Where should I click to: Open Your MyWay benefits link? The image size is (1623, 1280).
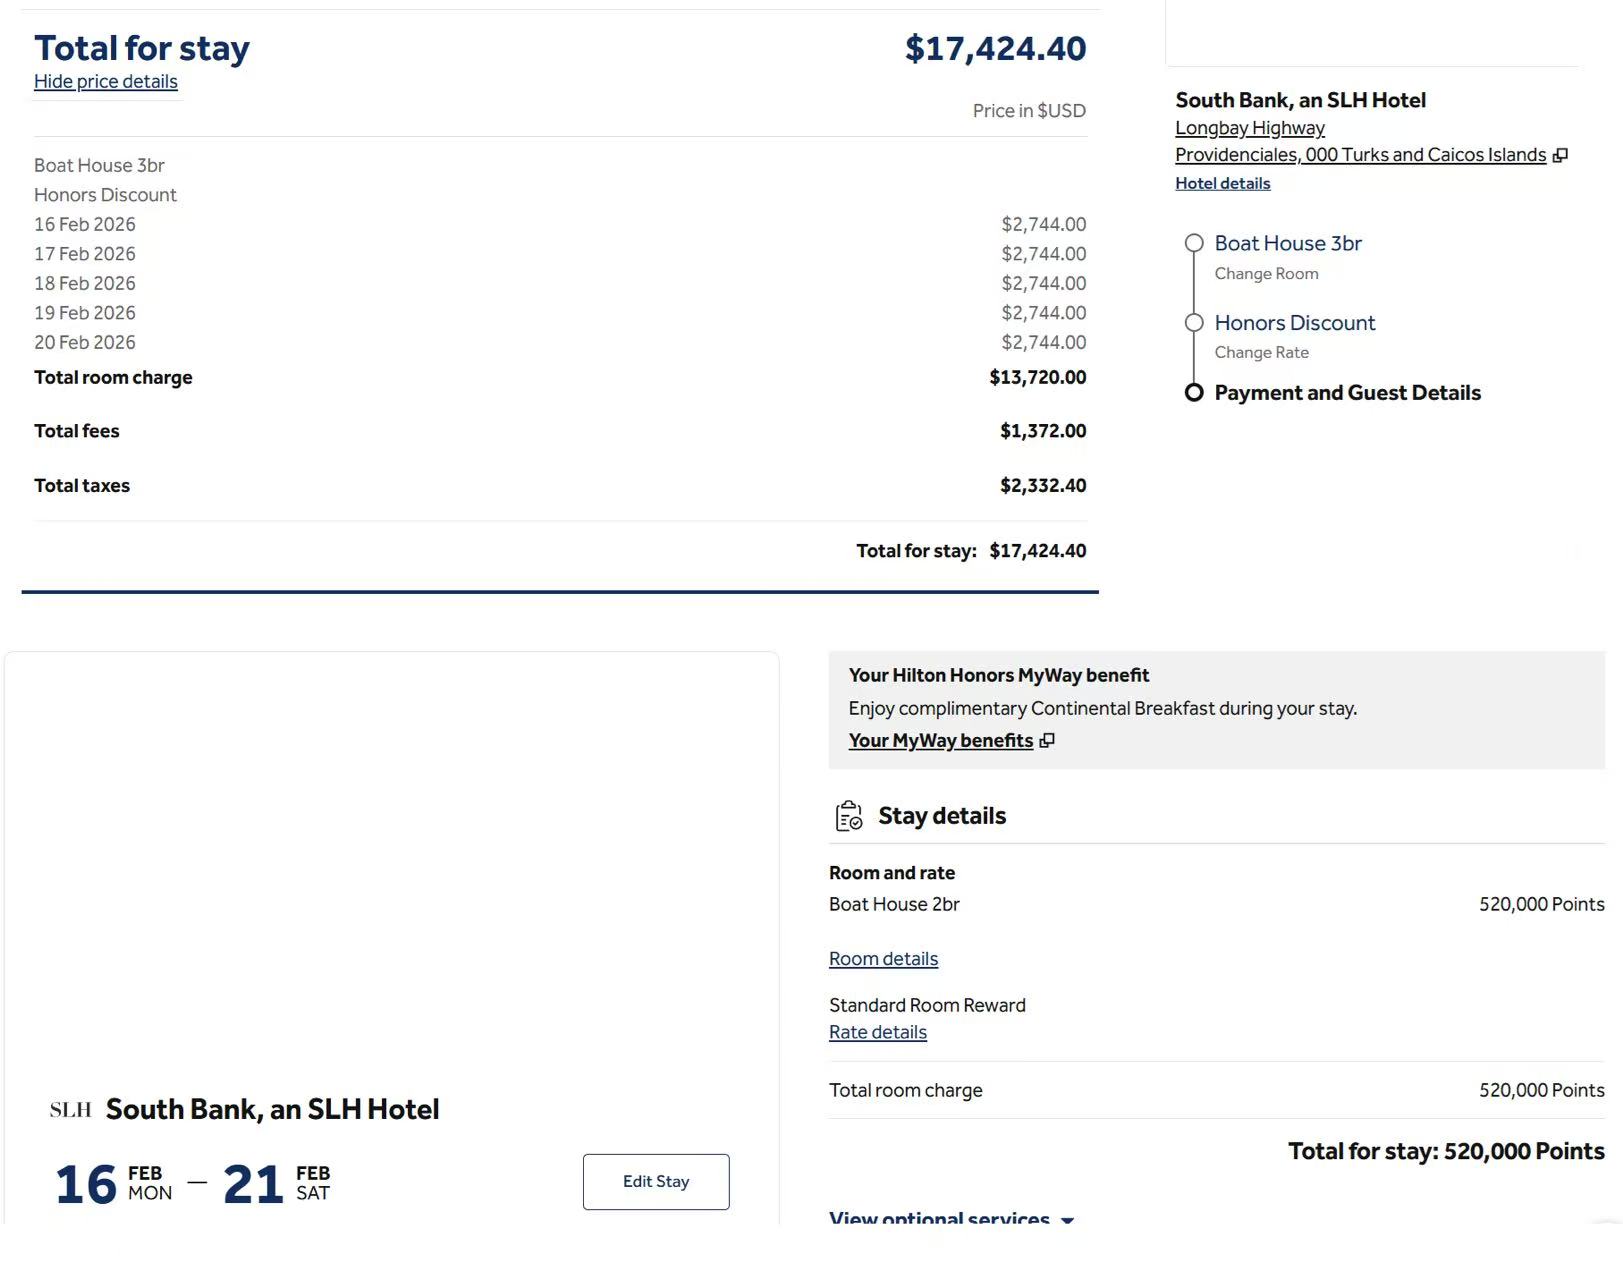click(x=941, y=740)
